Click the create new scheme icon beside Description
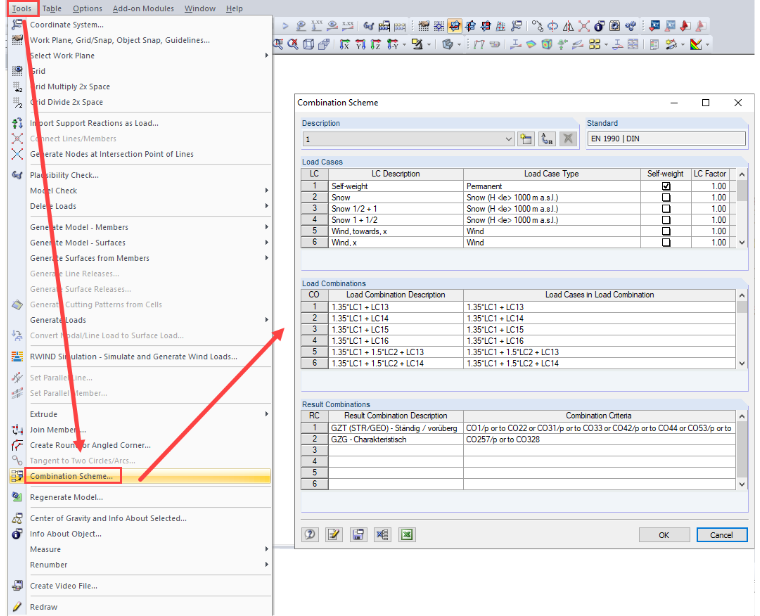760x616 pixels. click(x=526, y=139)
